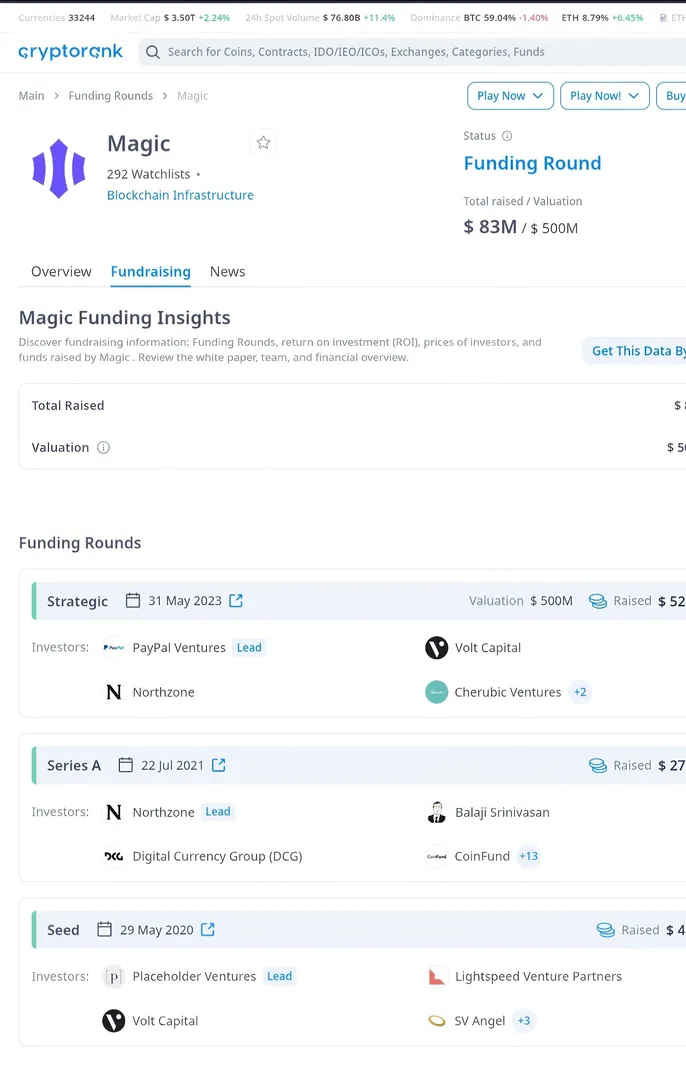Open SV Angel investor page
Image resolution: width=686 pixels, height=1080 pixels.
click(480, 1021)
